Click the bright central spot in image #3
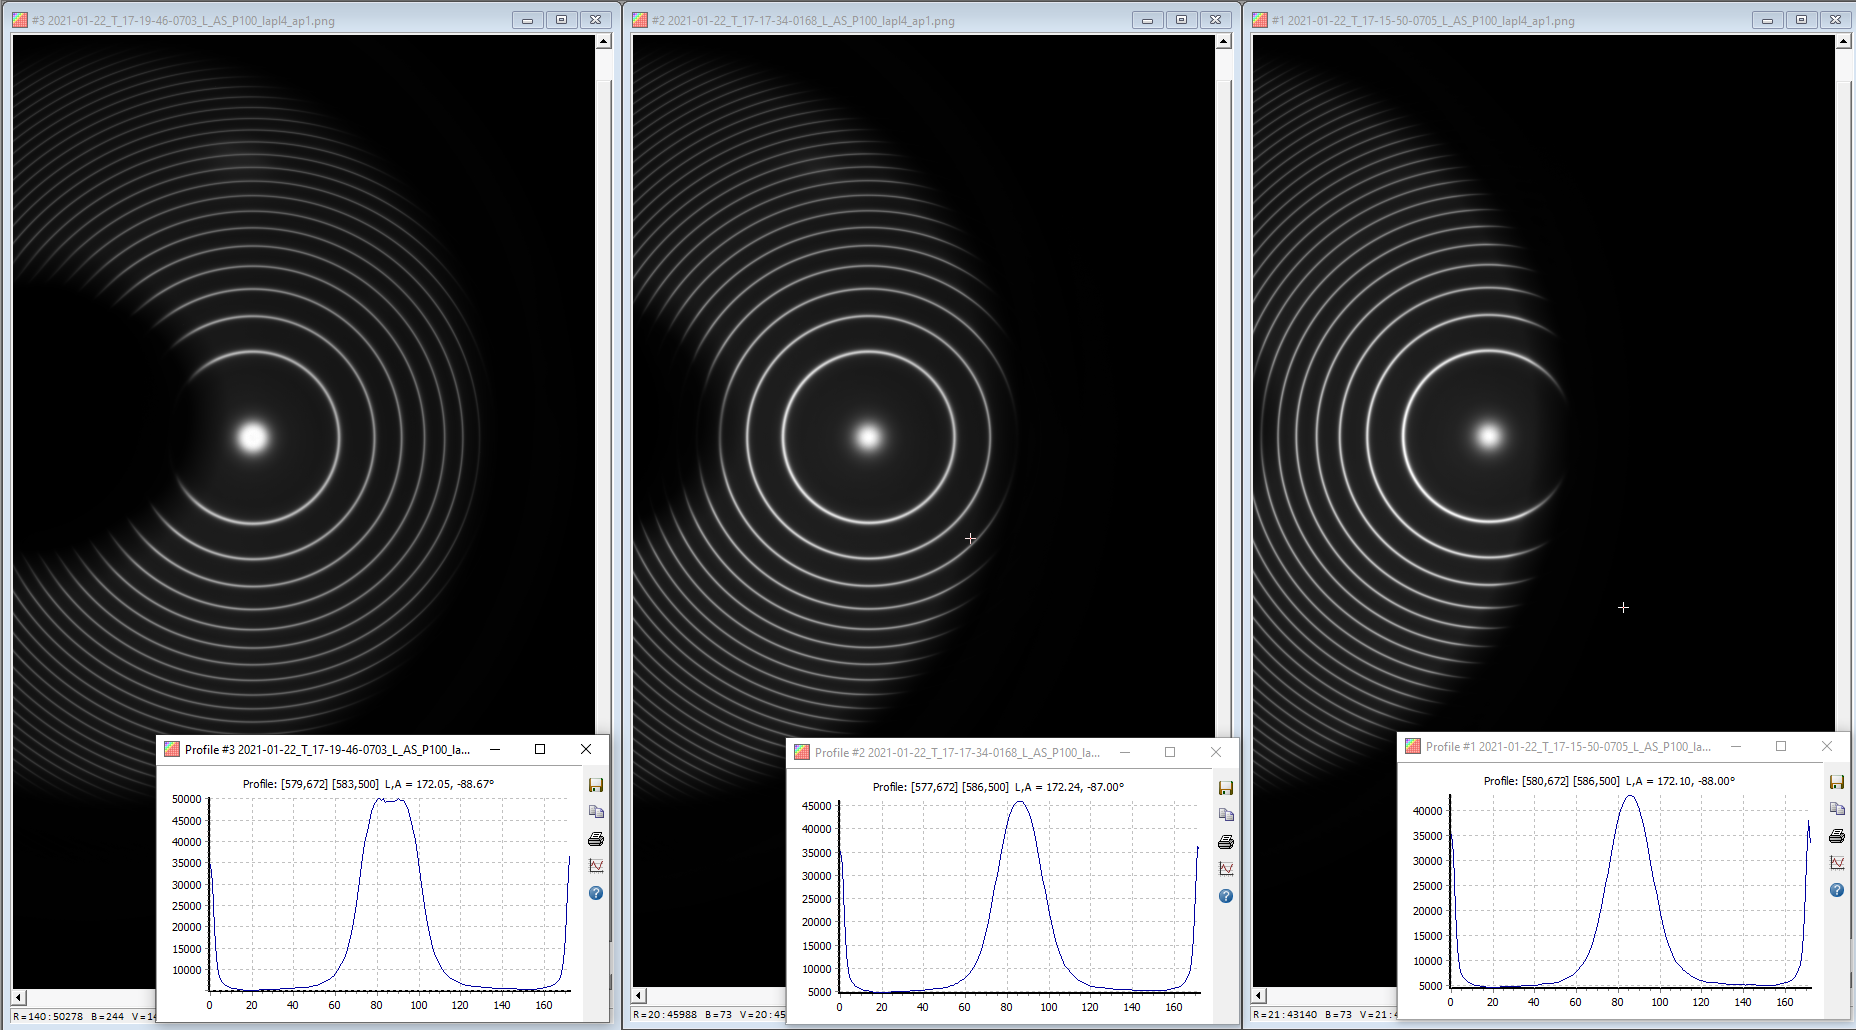Image resolution: width=1856 pixels, height=1030 pixels. pos(253,437)
